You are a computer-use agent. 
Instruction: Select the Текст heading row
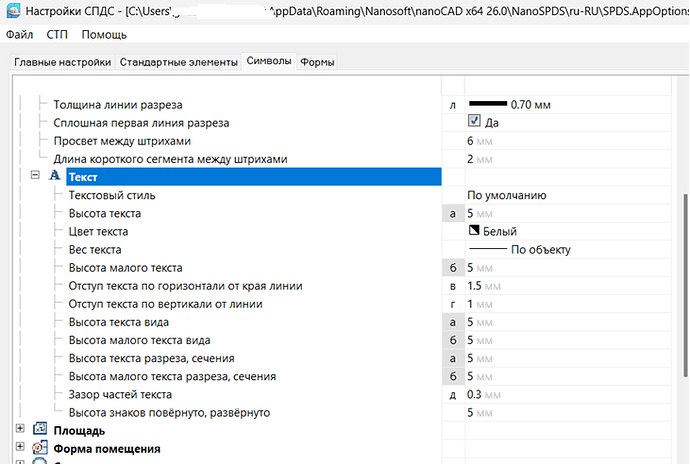[x=254, y=177]
